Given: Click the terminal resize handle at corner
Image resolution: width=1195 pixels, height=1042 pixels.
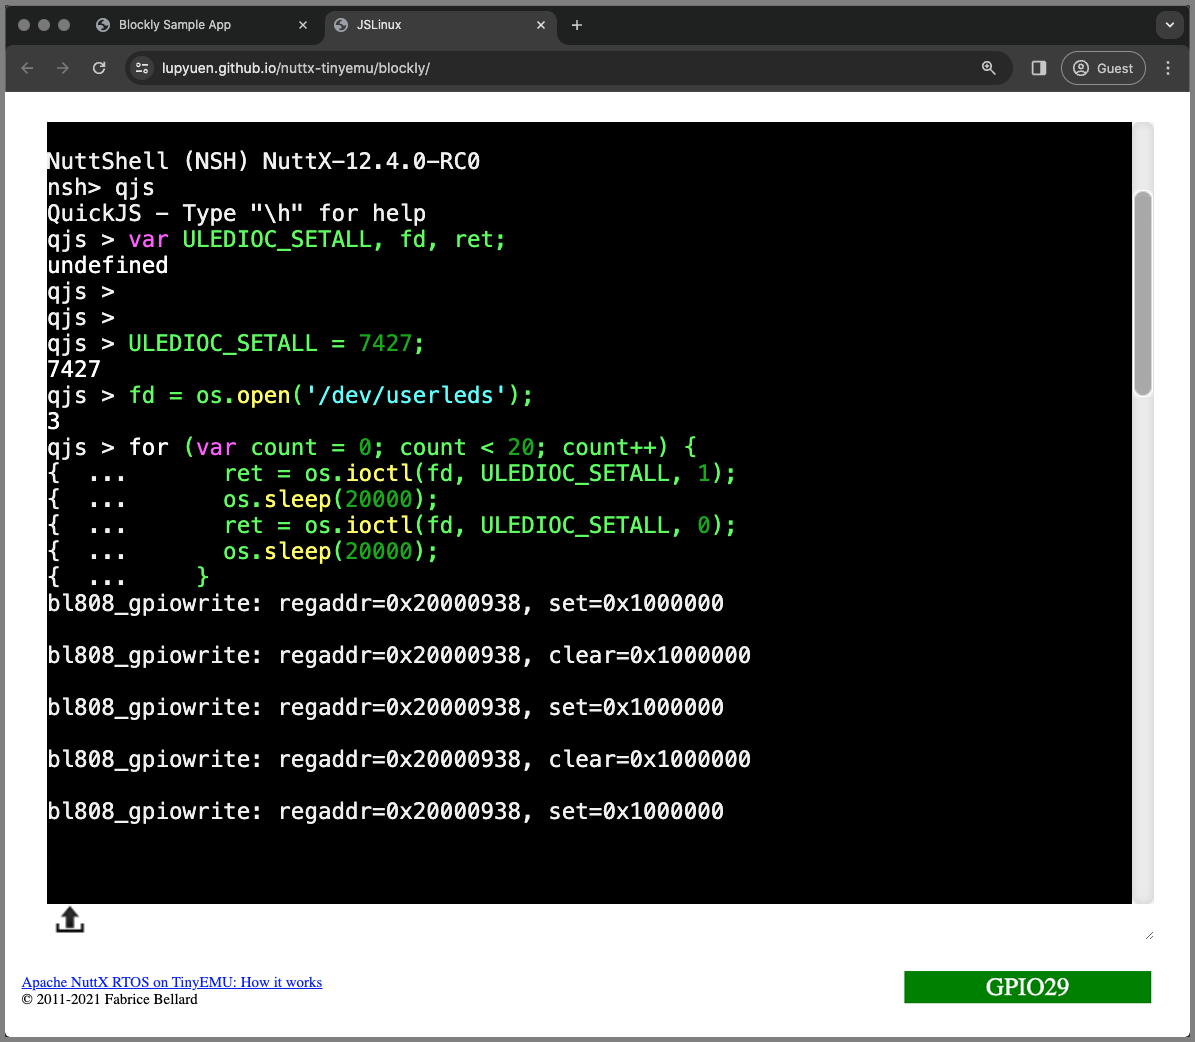Looking at the screenshot, I should [1149, 935].
